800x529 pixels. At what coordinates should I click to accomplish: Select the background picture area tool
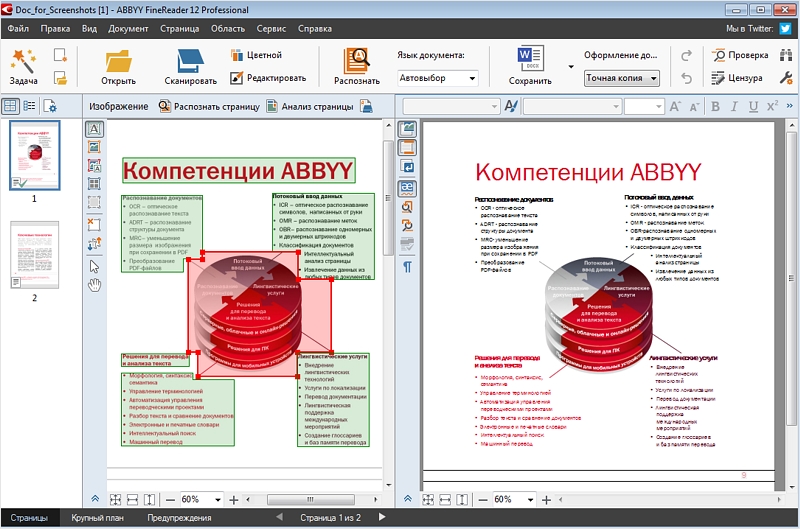(94, 165)
